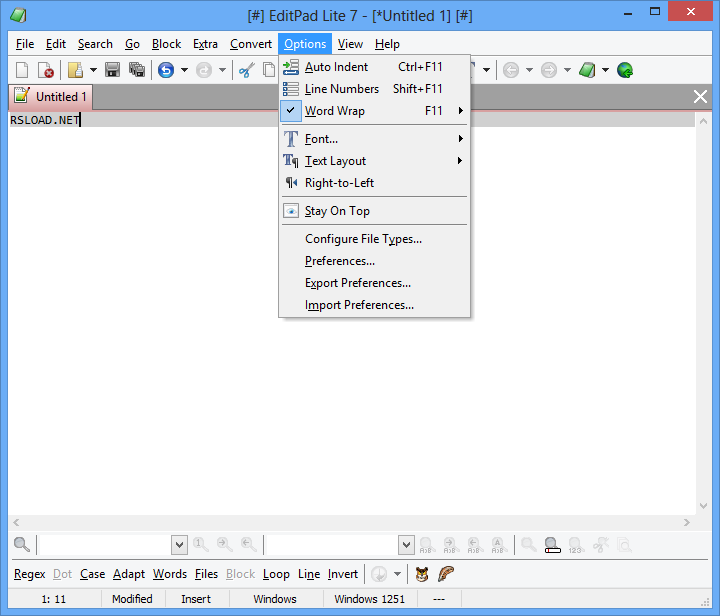Expand the Forward navigation dropdown arrow
720x616 pixels.
(x=567, y=70)
